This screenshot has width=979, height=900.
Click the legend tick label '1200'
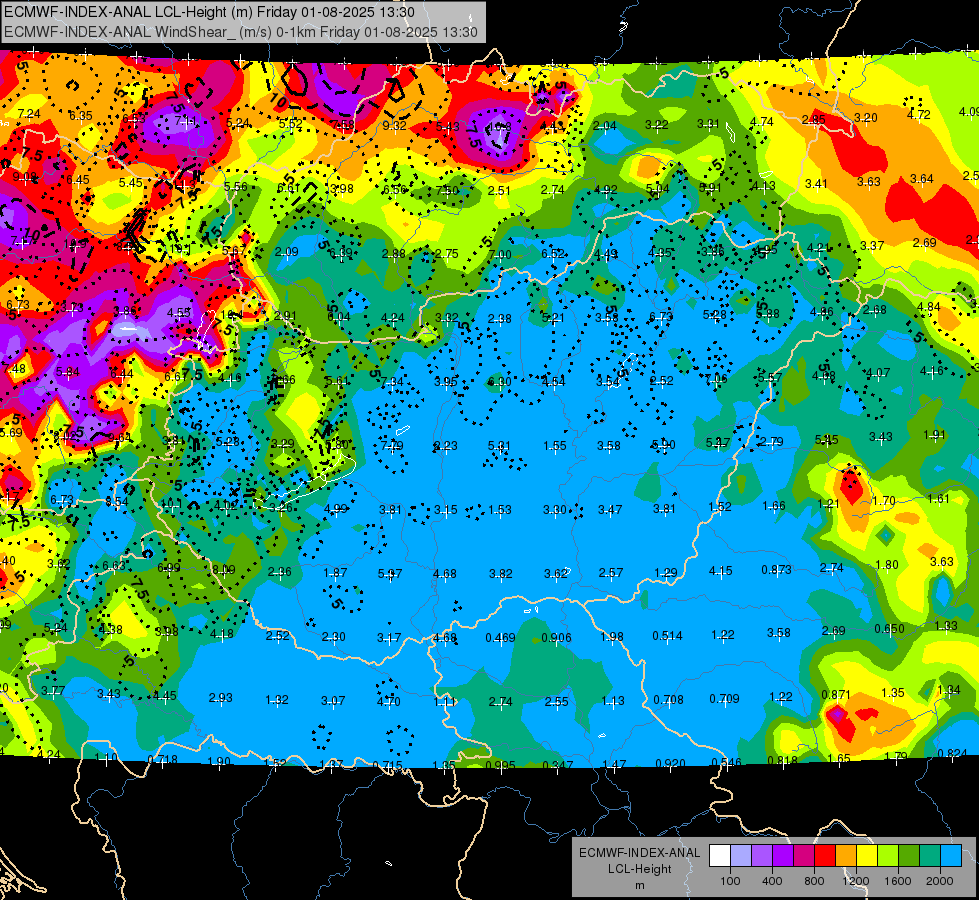coord(855,881)
